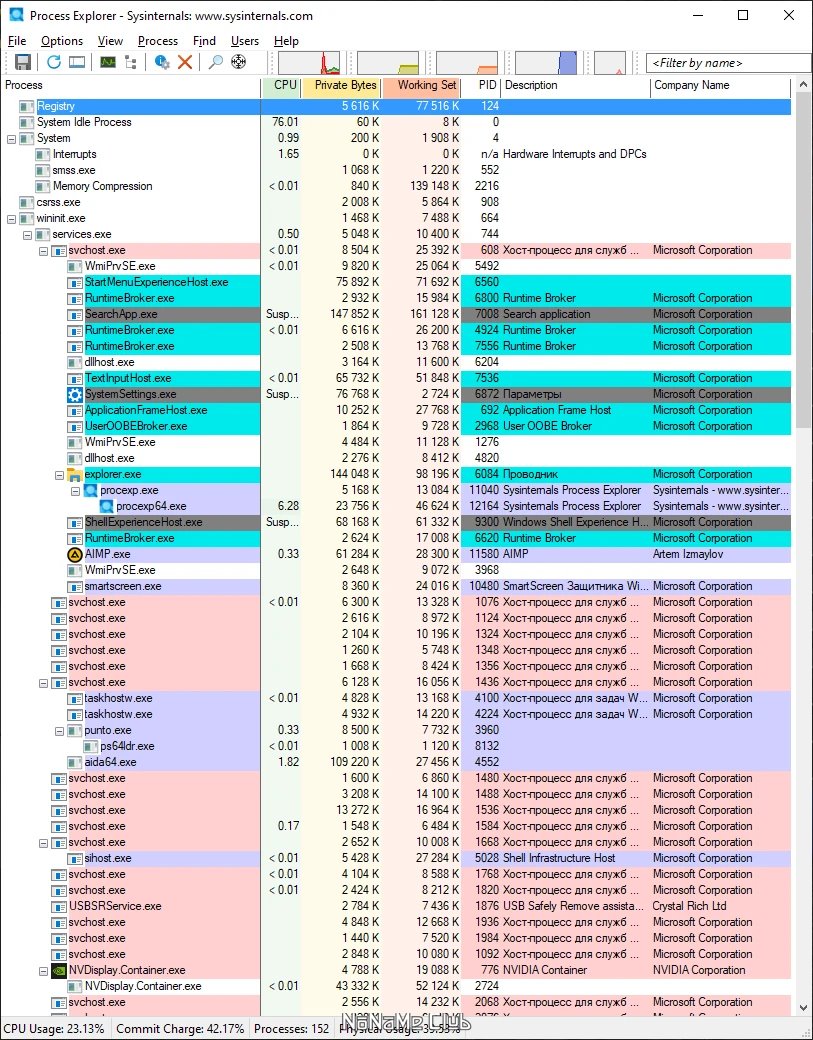Image resolution: width=813 pixels, height=1040 pixels.
Task: Collapse the punto.exe tree node
Action: pyautogui.click(x=59, y=730)
